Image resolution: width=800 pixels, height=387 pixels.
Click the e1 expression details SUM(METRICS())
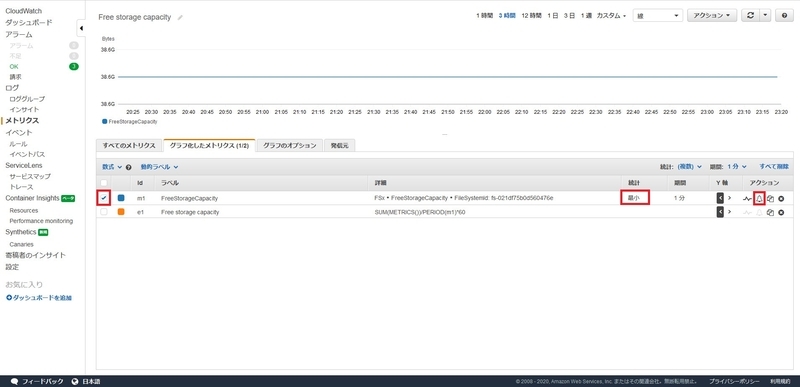click(x=419, y=212)
